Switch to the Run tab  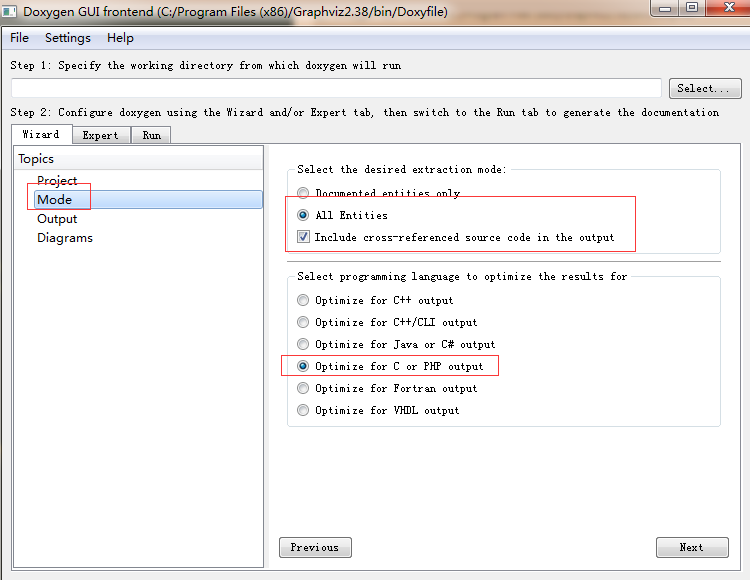coord(151,135)
